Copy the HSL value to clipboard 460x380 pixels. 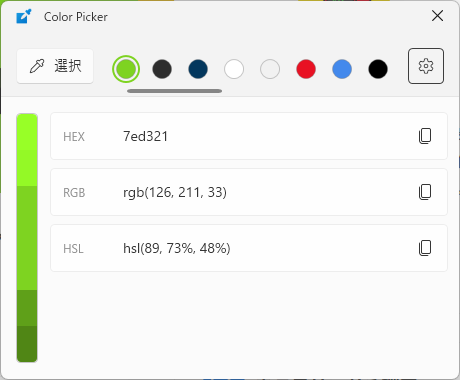(x=425, y=248)
